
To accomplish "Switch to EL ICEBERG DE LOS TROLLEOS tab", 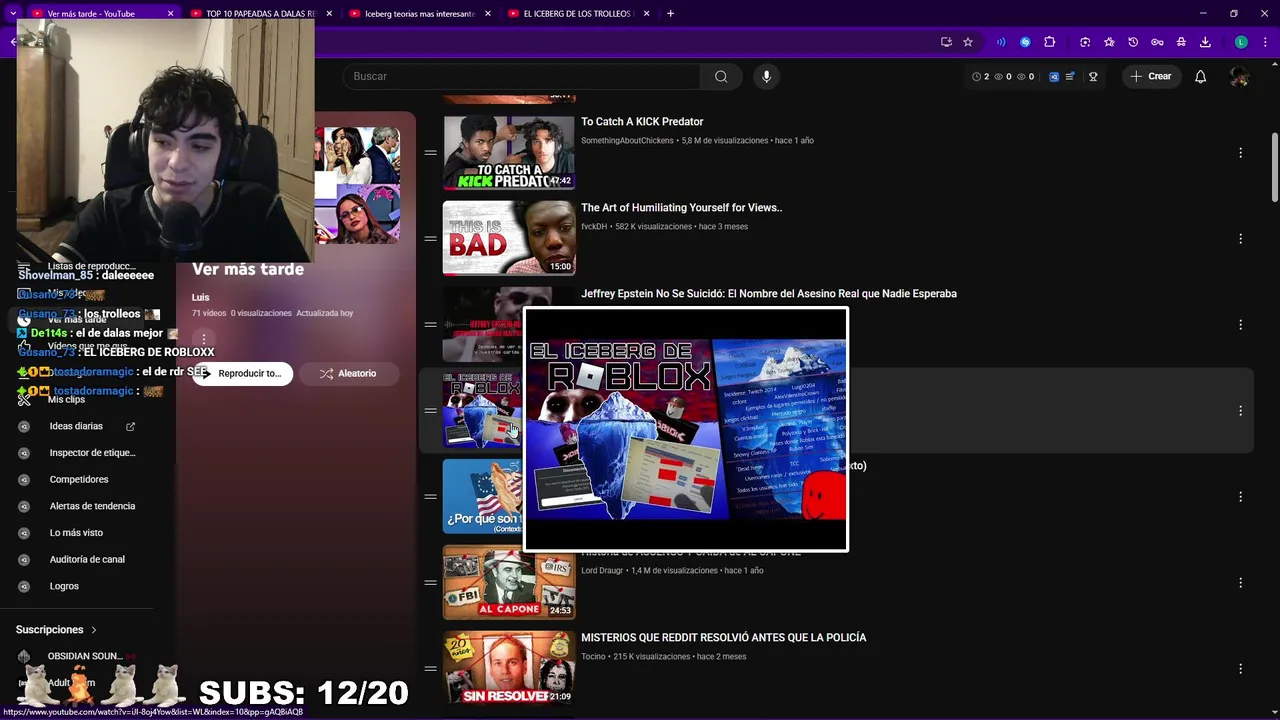I will pos(577,14).
